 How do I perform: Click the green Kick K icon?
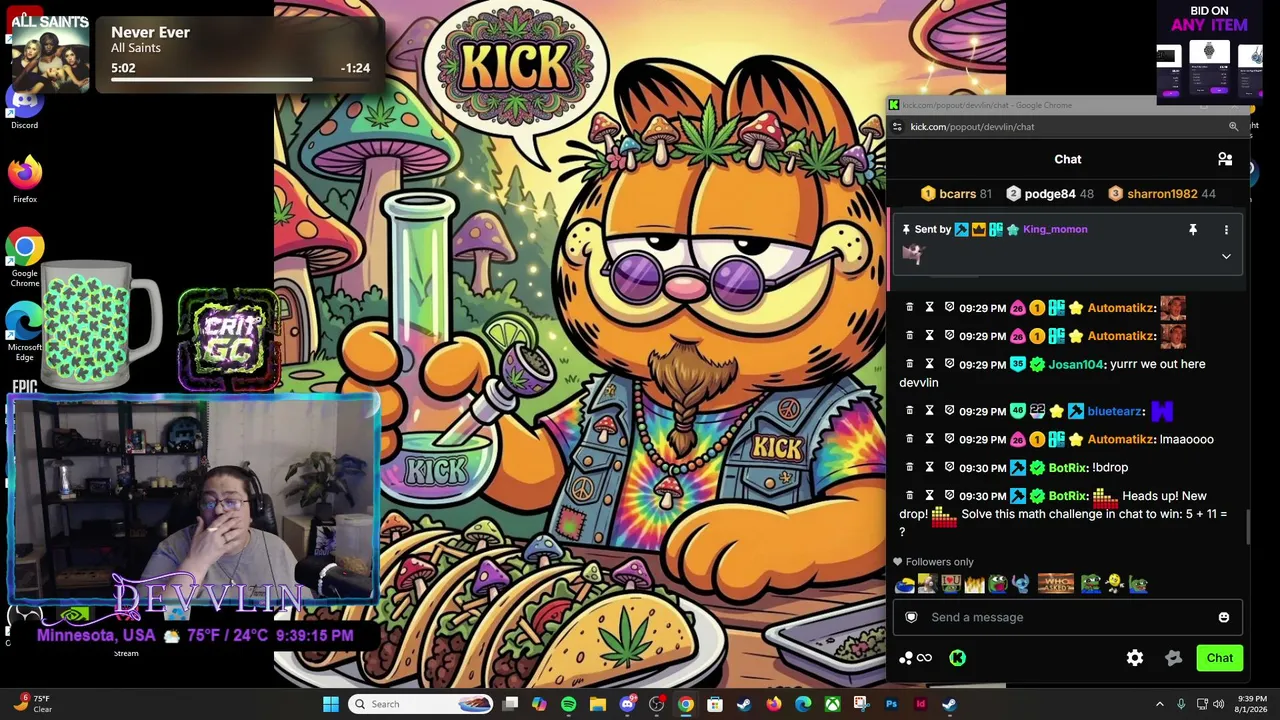957,658
